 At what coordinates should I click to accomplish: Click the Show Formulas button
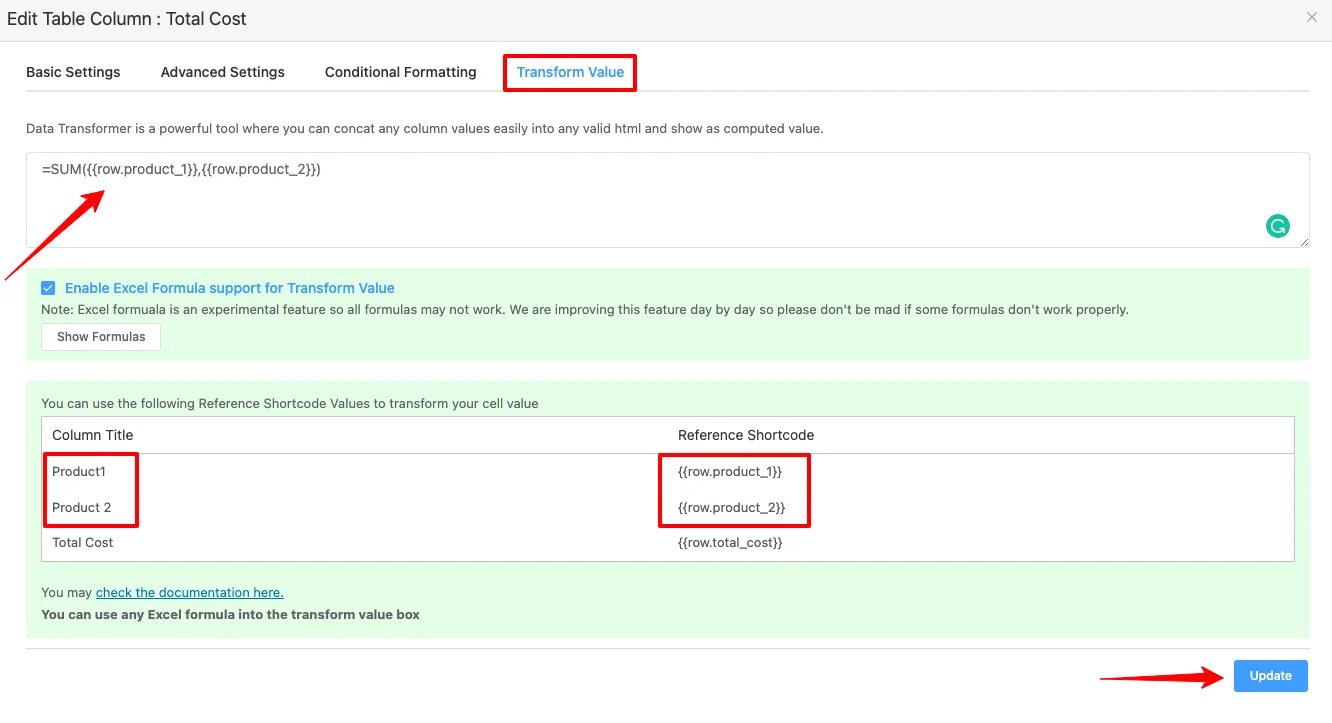(101, 337)
